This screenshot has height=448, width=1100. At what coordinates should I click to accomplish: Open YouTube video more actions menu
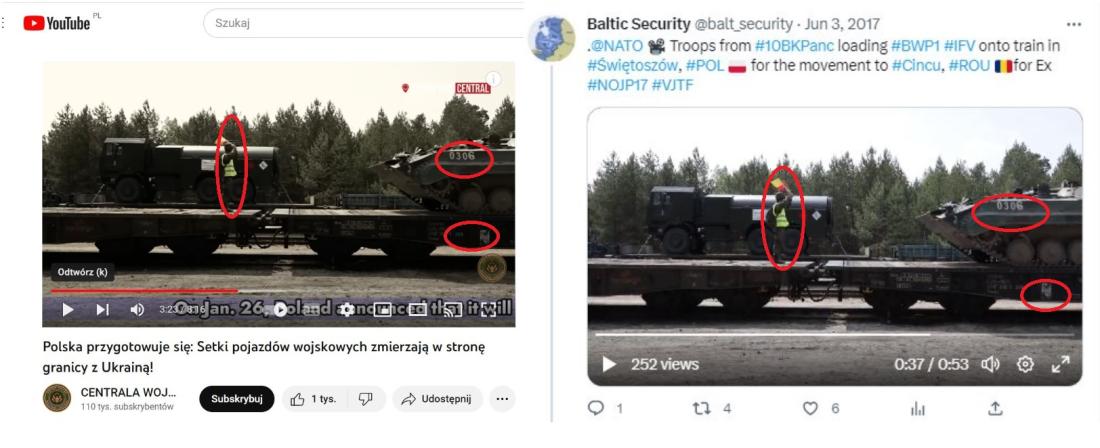[x=502, y=399]
